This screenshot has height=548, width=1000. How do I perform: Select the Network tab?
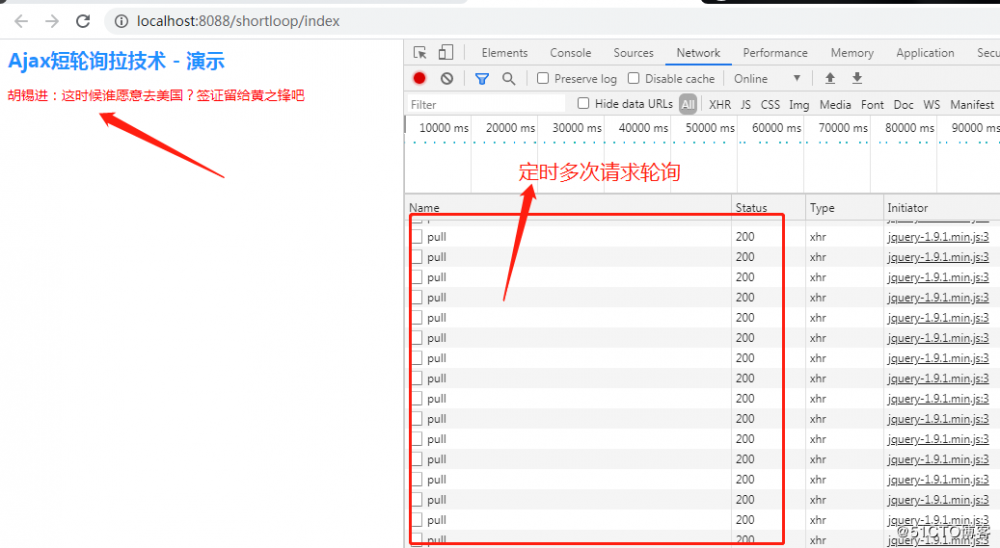(x=698, y=53)
